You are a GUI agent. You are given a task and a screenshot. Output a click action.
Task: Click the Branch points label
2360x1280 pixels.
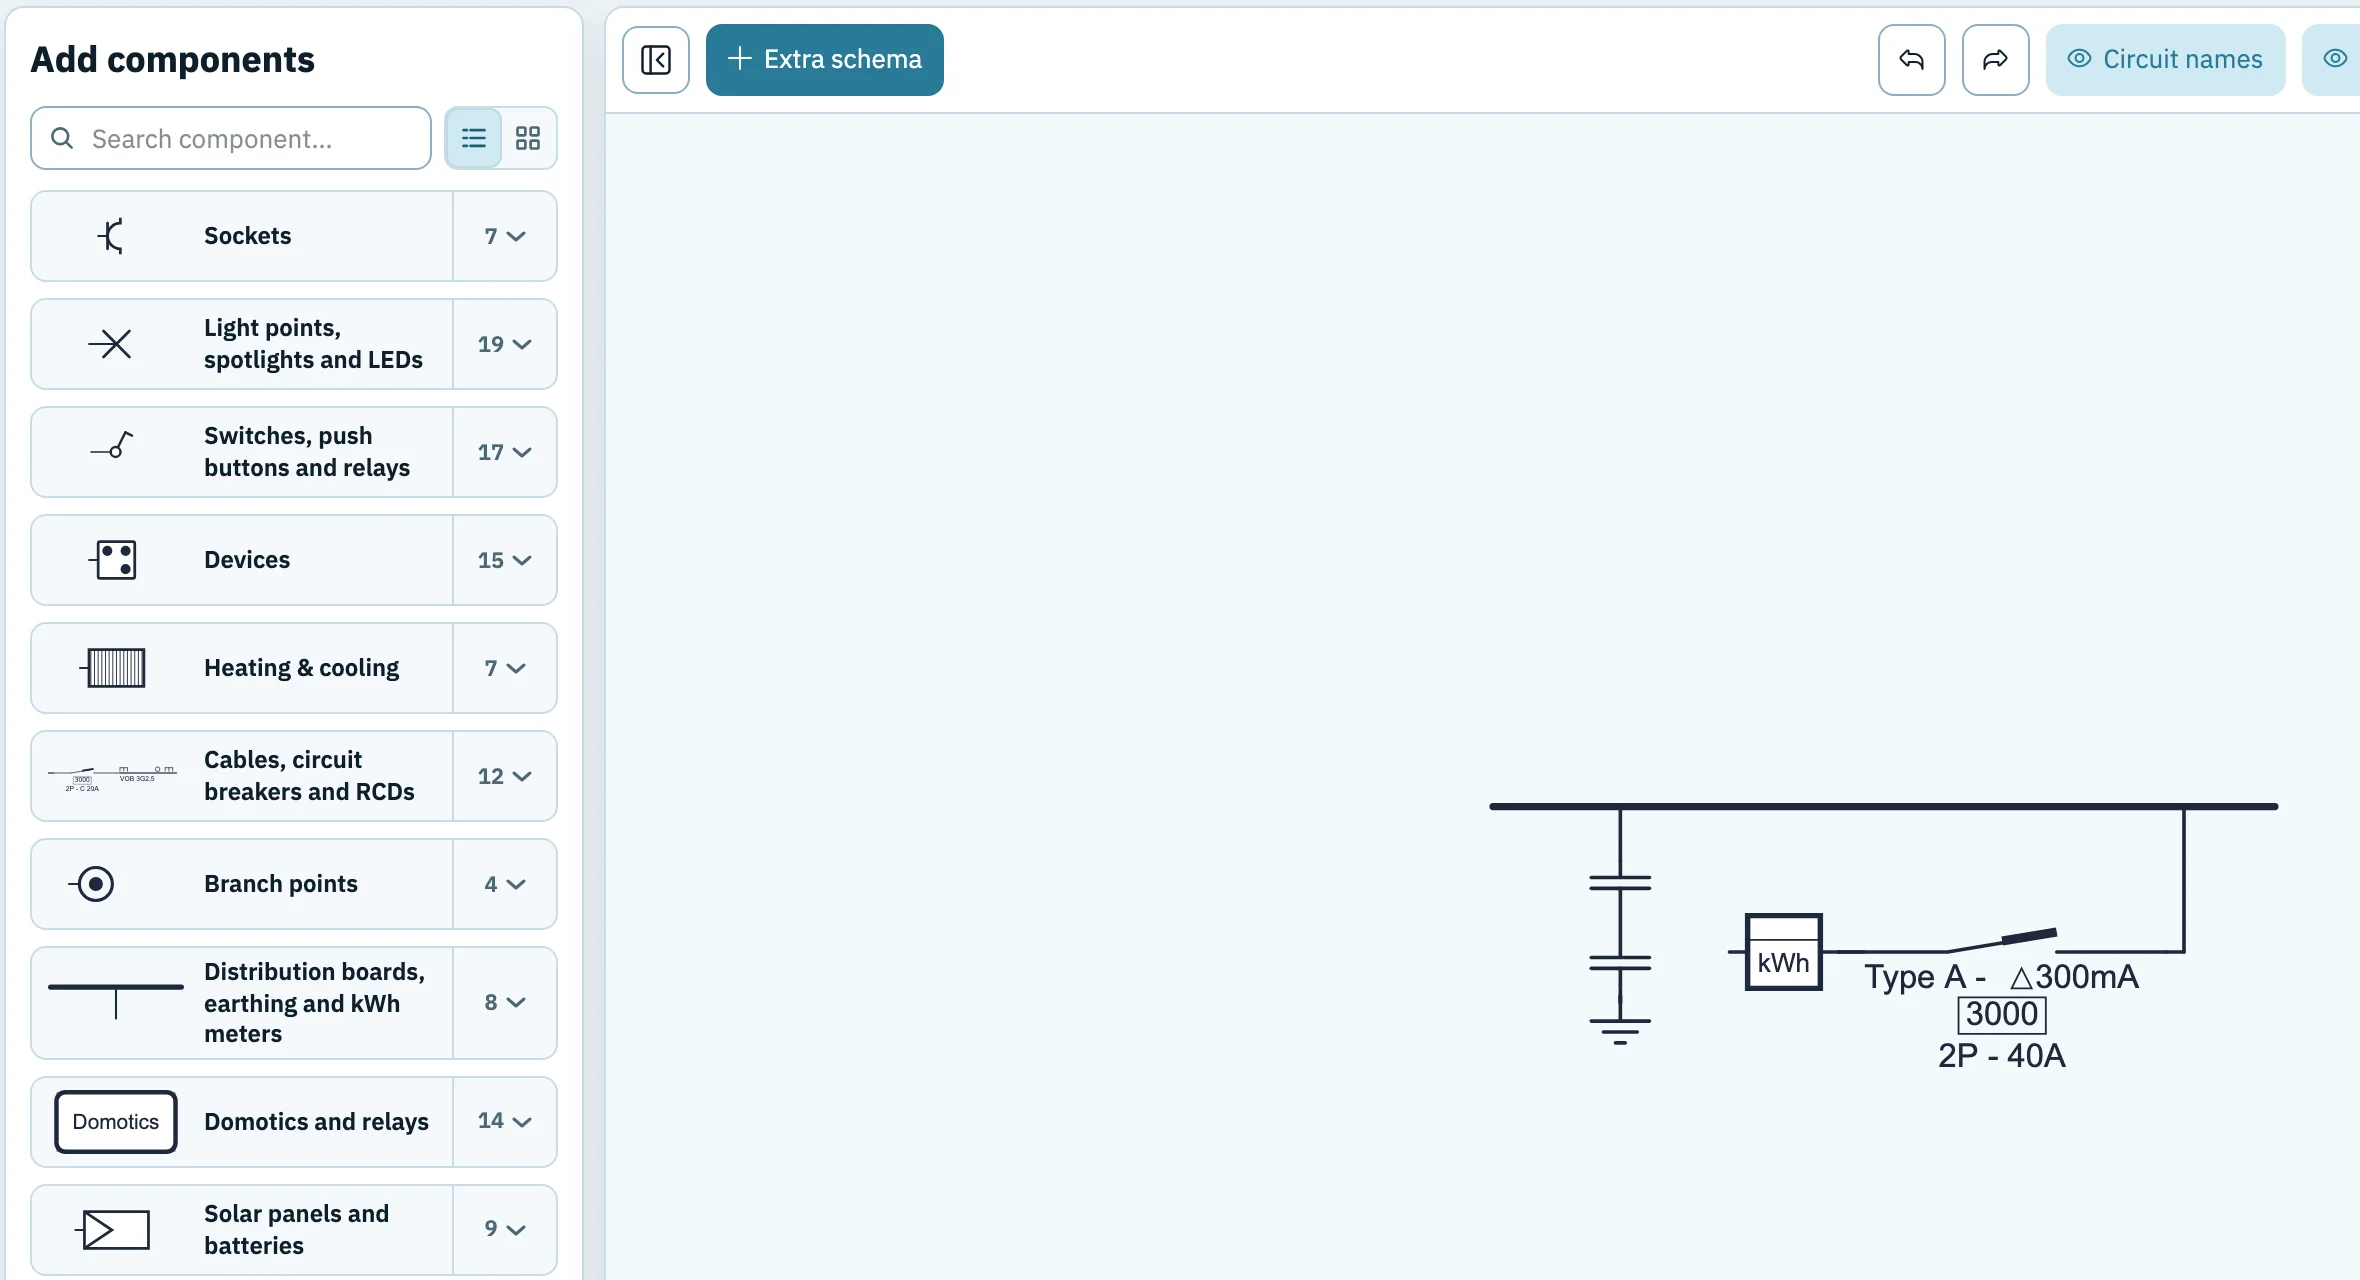281,884
